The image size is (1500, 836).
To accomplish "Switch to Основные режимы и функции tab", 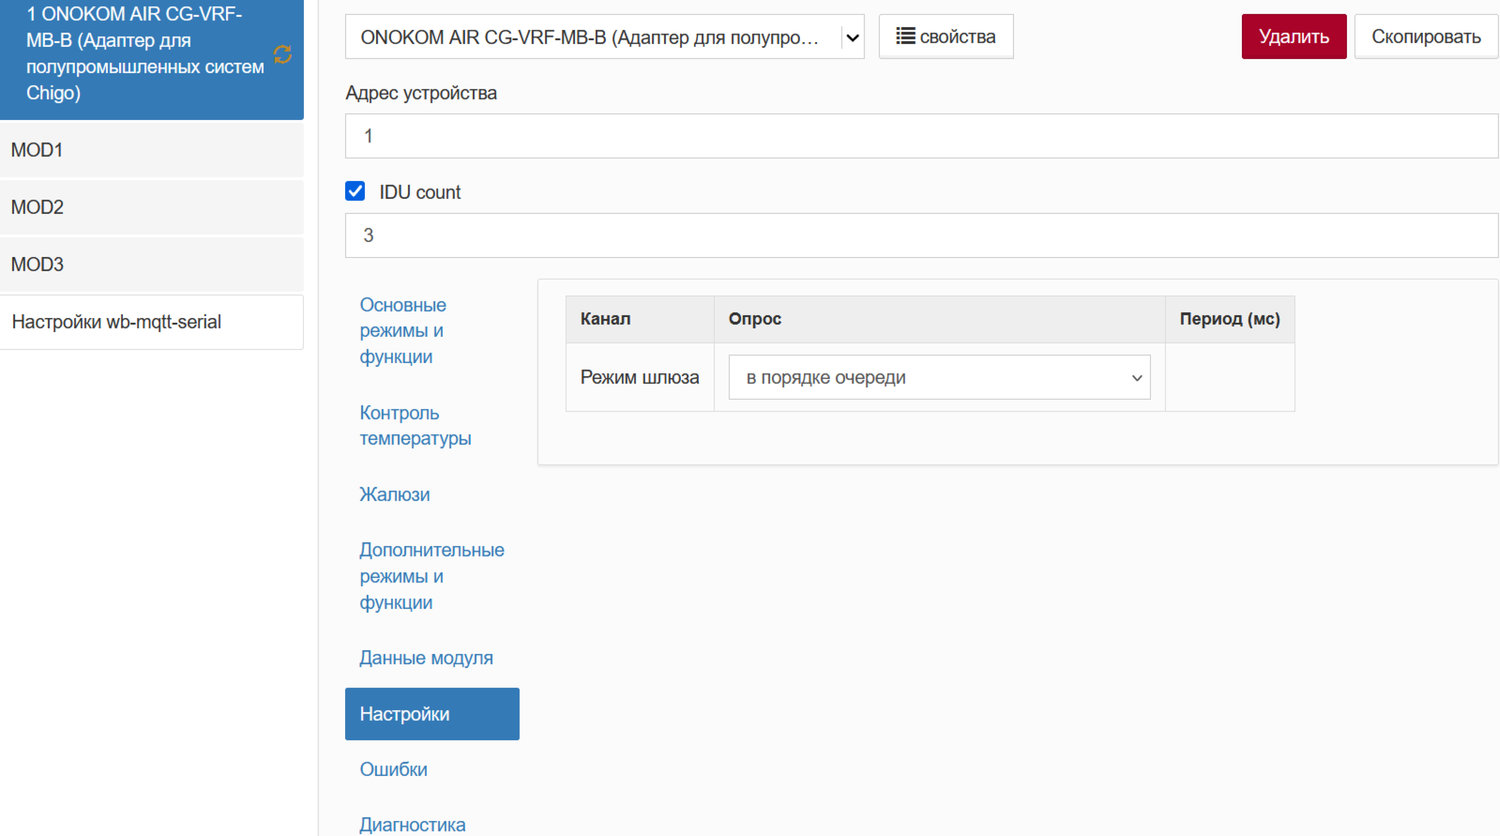I will coord(403,330).
